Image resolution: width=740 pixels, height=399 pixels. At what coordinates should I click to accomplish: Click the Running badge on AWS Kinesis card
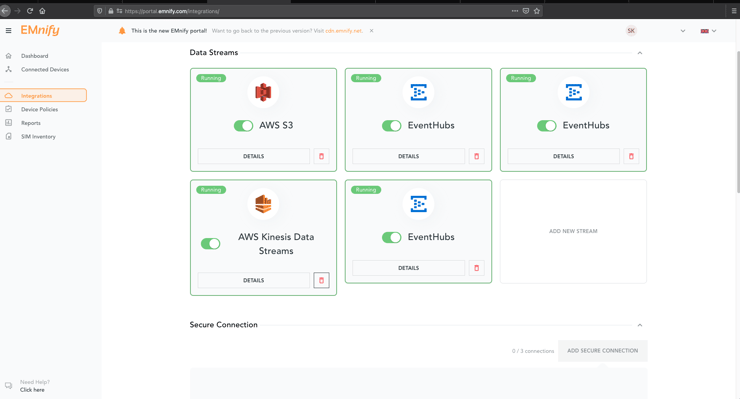(x=211, y=190)
